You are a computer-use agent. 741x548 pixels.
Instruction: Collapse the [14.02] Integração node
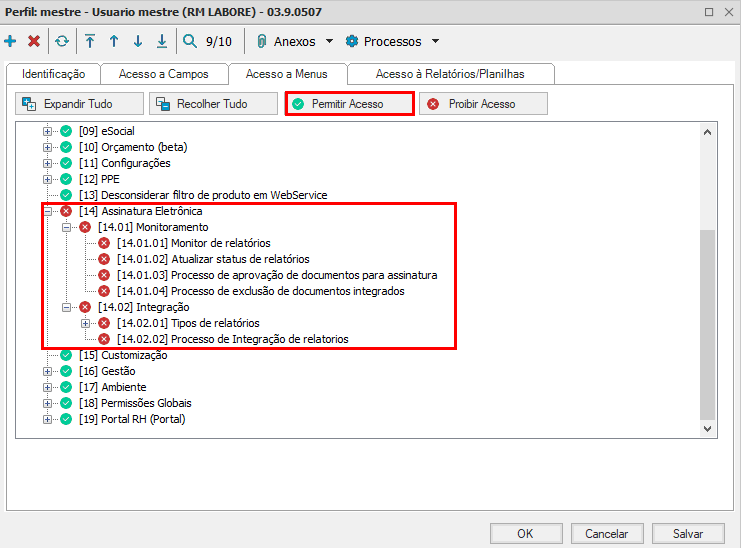pyautogui.click(x=66, y=308)
